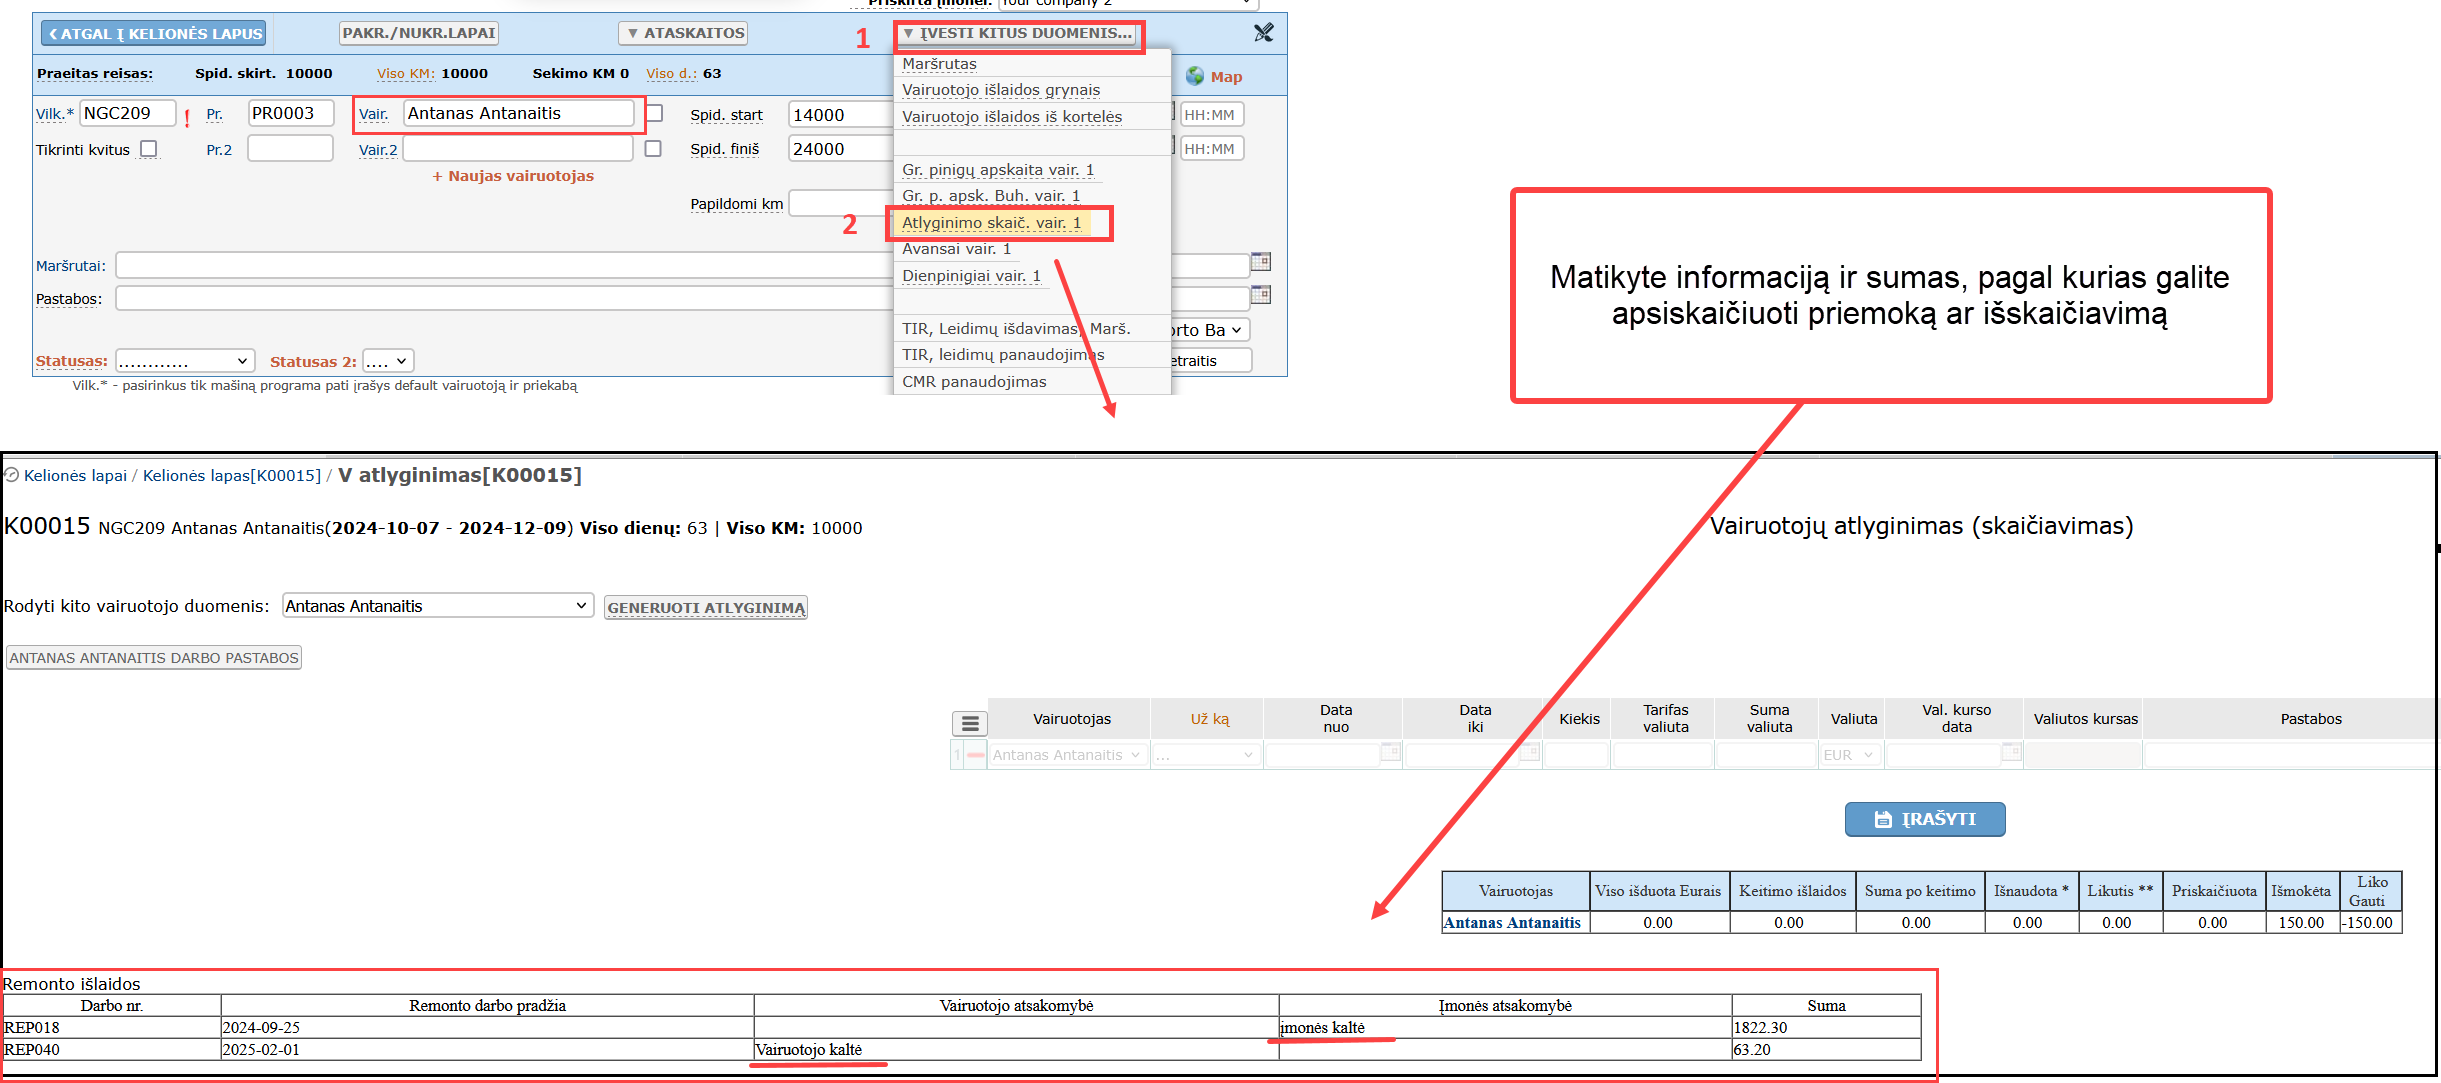This screenshot has width=2441, height=1083.
Task: Click the Kiekis input in salary row
Action: coord(1576,755)
